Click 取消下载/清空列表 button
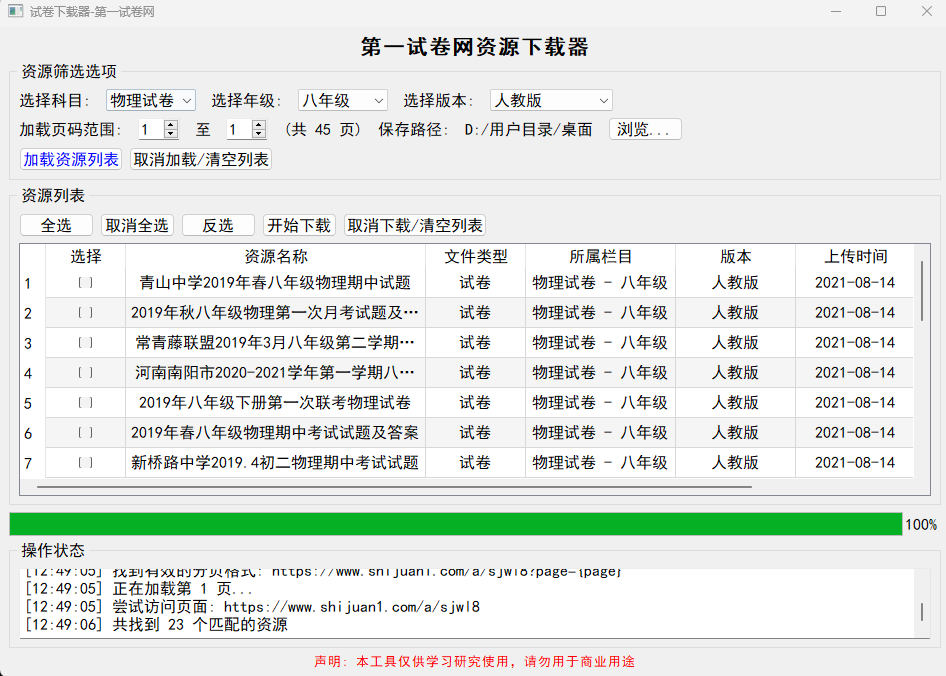This screenshot has width=946, height=676. (415, 225)
